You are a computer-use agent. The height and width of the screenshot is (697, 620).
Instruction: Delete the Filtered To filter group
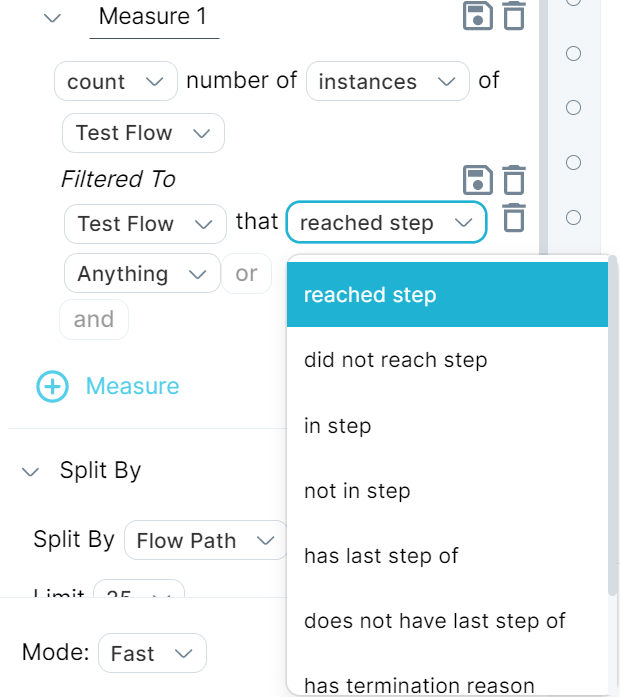(514, 180)
